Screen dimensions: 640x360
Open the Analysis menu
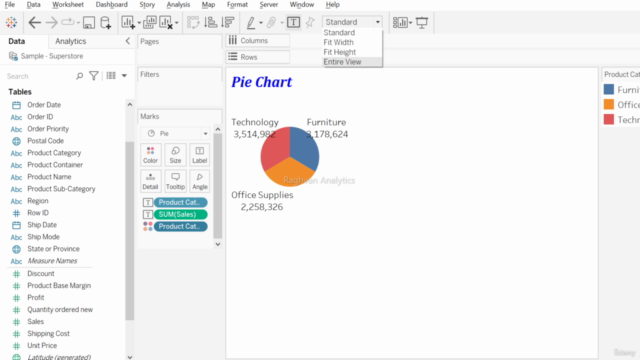click(178, 4)
